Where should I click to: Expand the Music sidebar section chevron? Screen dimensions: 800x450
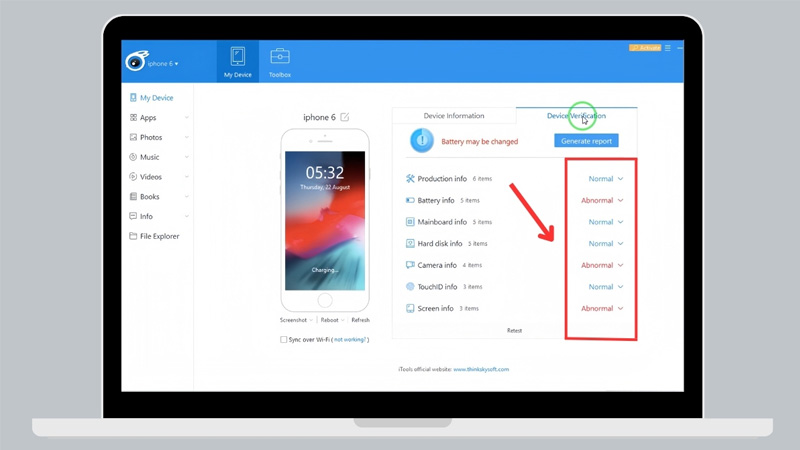187,157
